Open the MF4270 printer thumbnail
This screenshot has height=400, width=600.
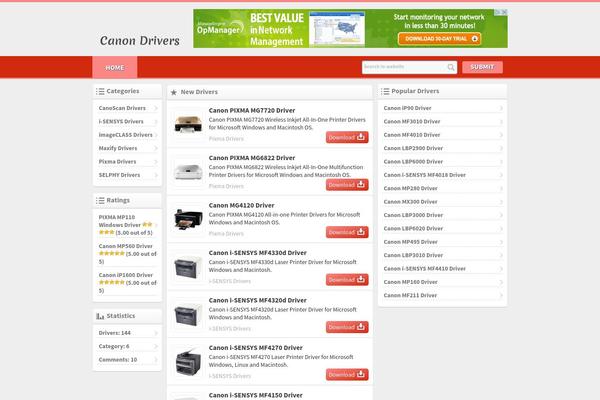pos(188,362)
